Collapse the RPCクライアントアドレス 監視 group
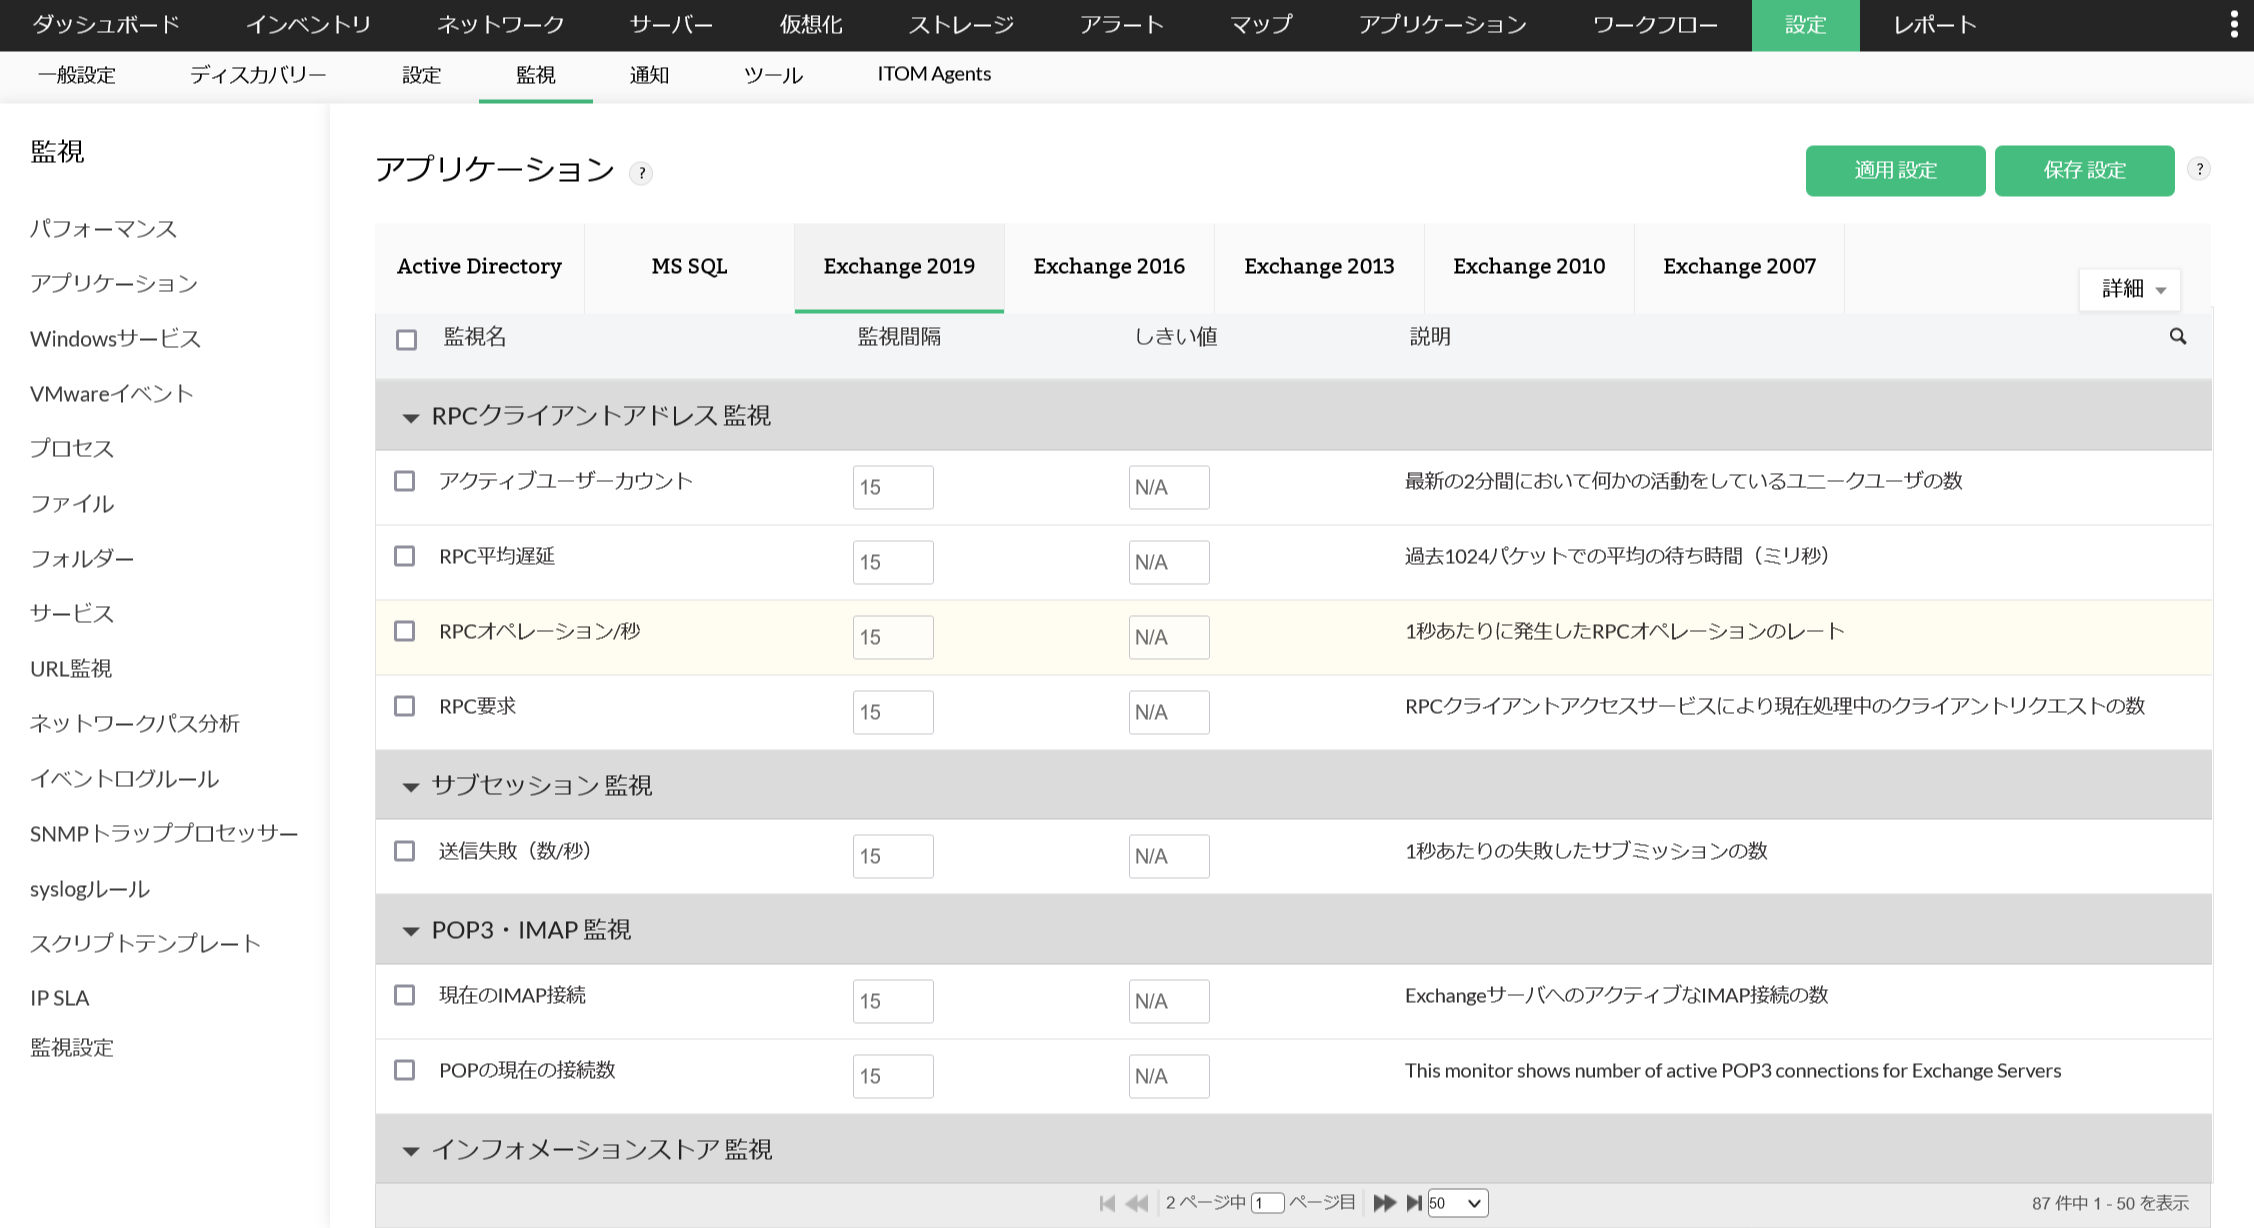Screen dimensions: 2254x1228 410,417
